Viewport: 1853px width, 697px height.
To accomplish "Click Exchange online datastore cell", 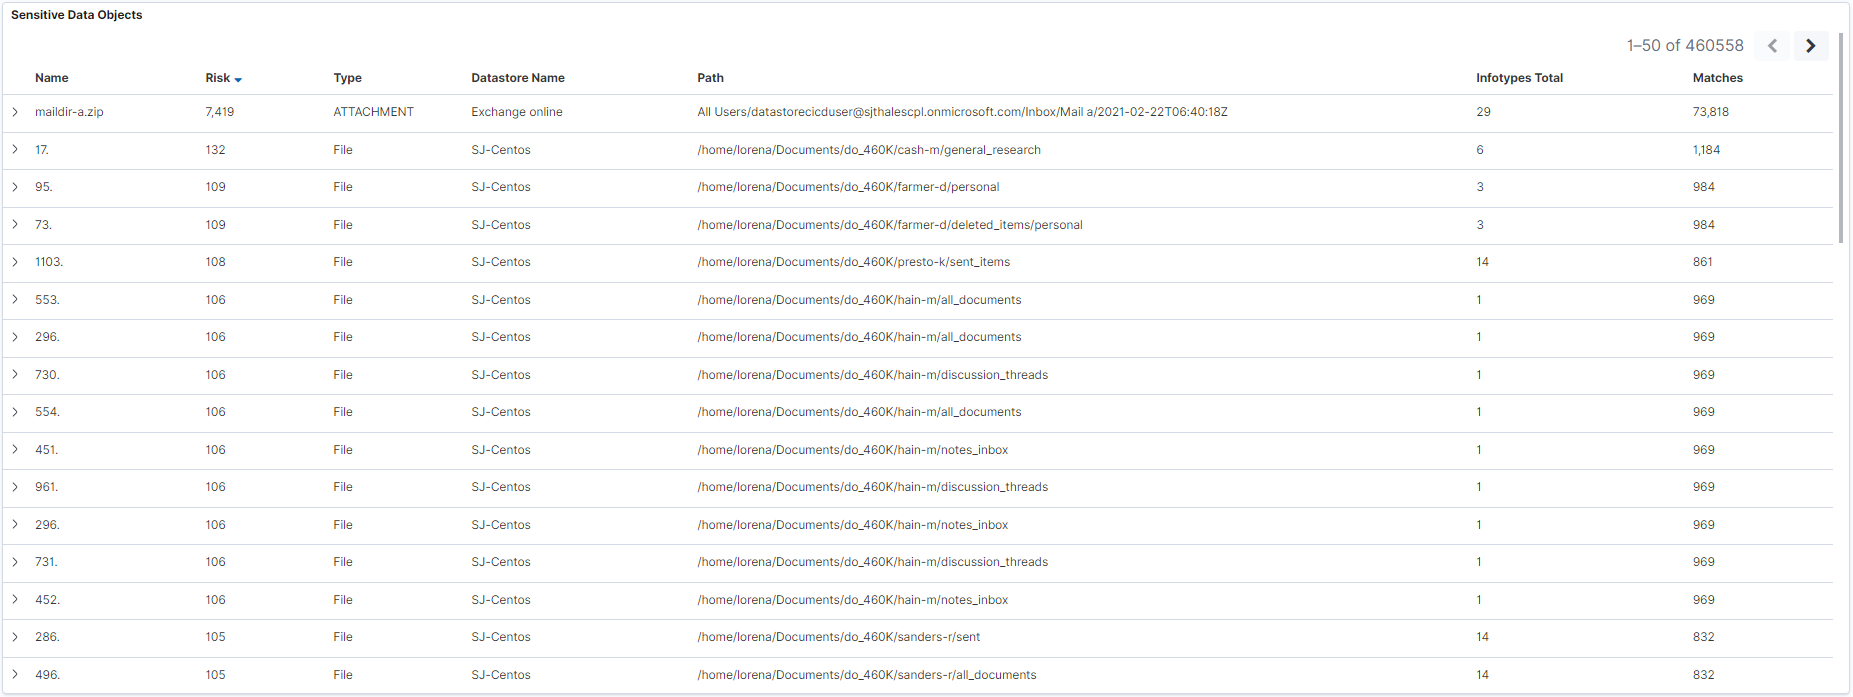I will [x=516, y=112].
